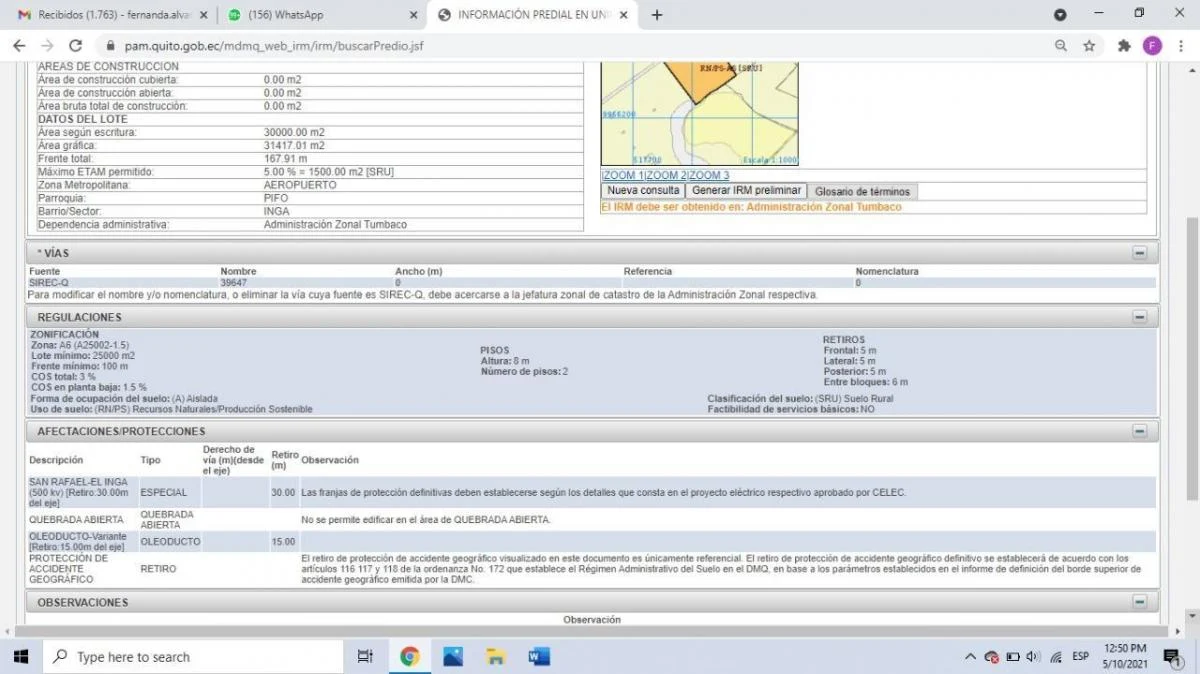The height and width of the screenshot is (674, 1200).
Task: Click Generar IRM preliminar button
Action: coord(747,191)
